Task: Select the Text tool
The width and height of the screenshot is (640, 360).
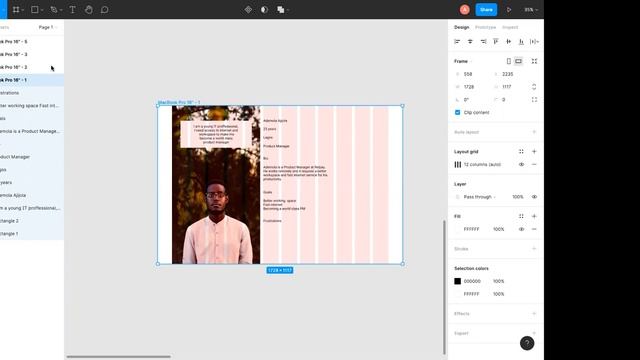Action: 72,9
